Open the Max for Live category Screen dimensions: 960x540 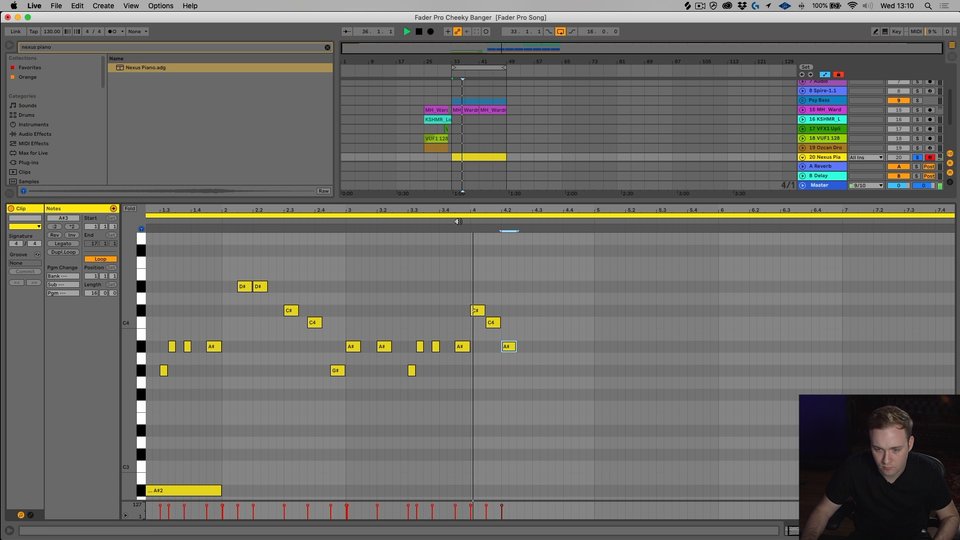coord(33,153)
